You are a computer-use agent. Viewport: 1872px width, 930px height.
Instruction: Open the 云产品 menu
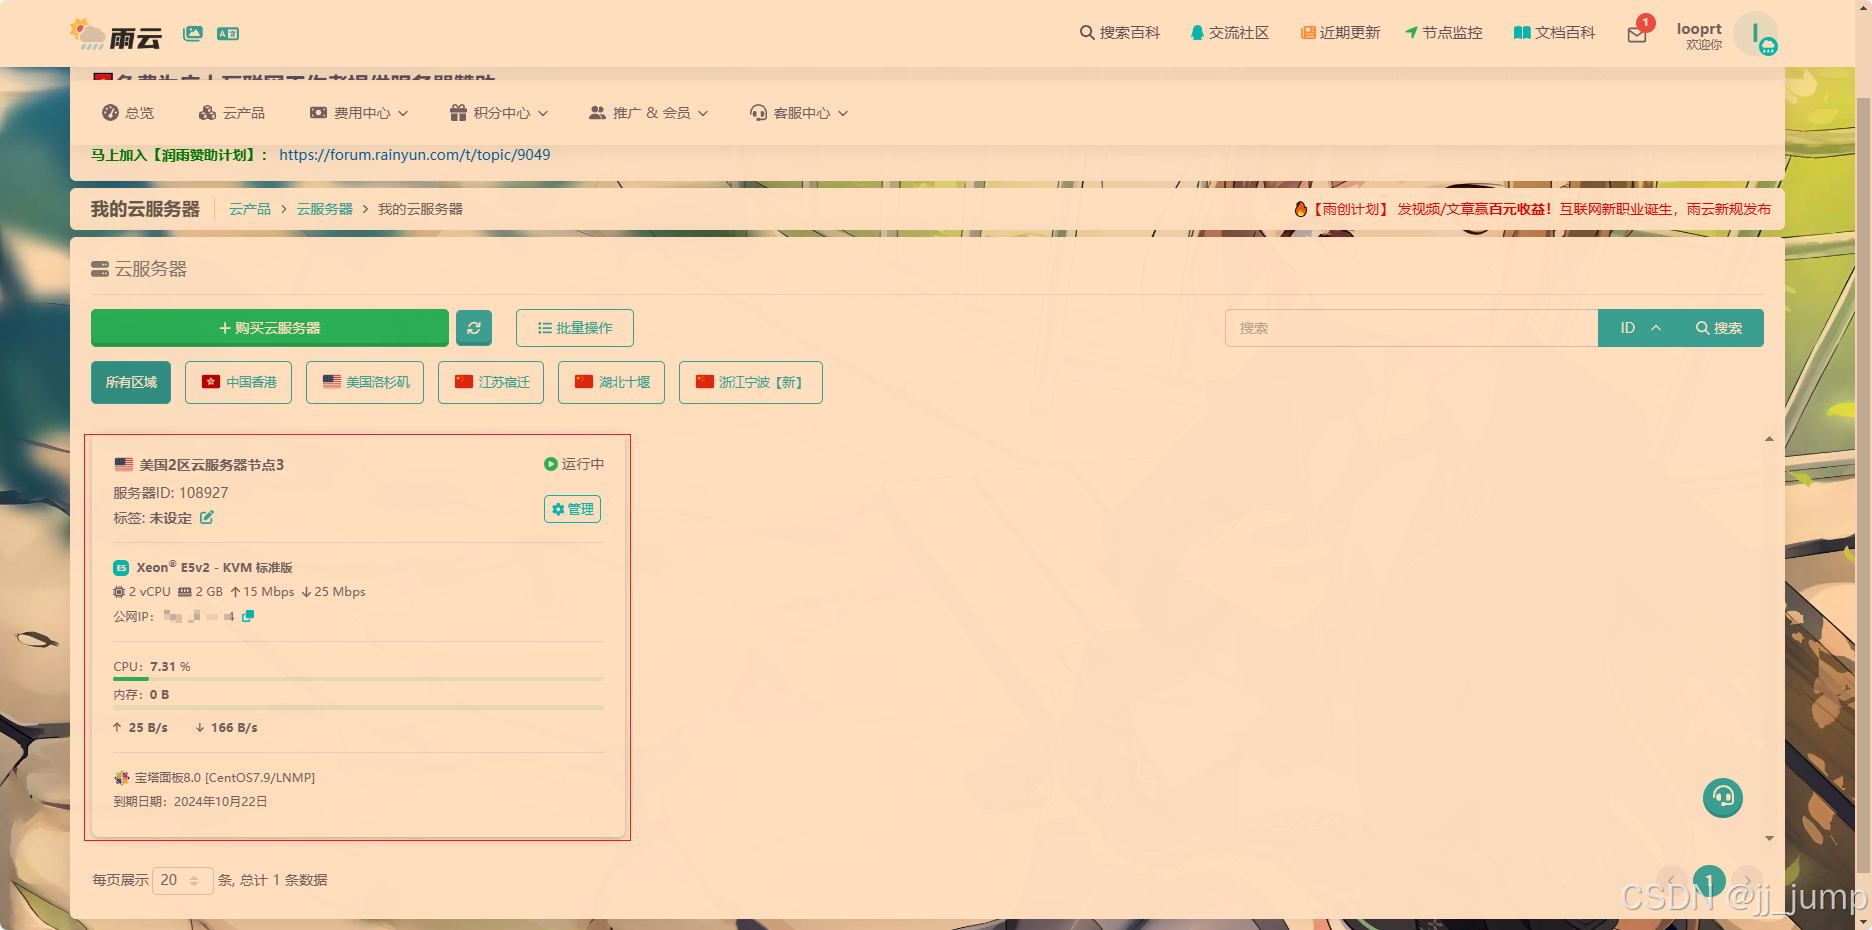point(231,113)
